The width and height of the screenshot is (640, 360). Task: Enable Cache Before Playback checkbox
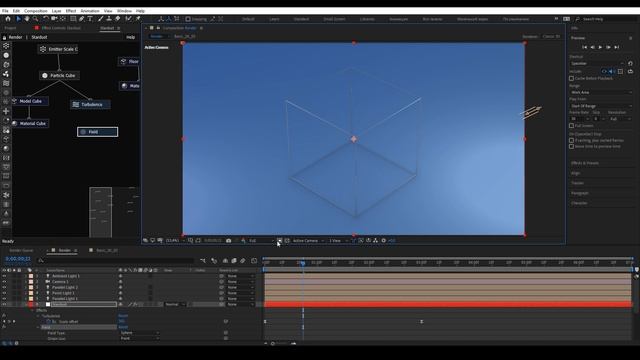point(571,78)
